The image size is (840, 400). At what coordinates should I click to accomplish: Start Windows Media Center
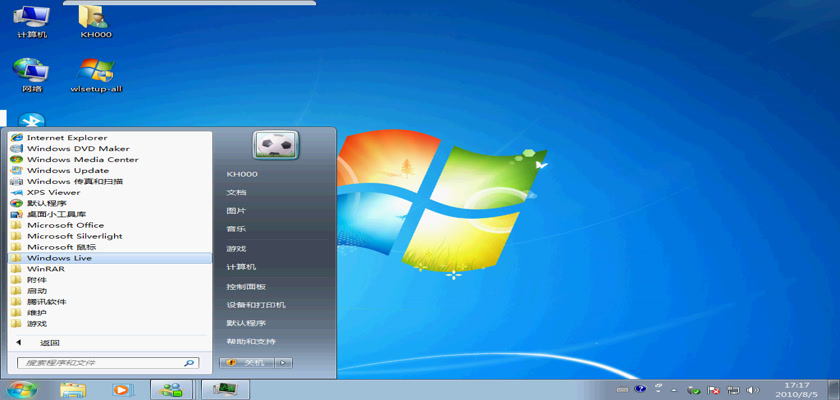tap(110, 160)
